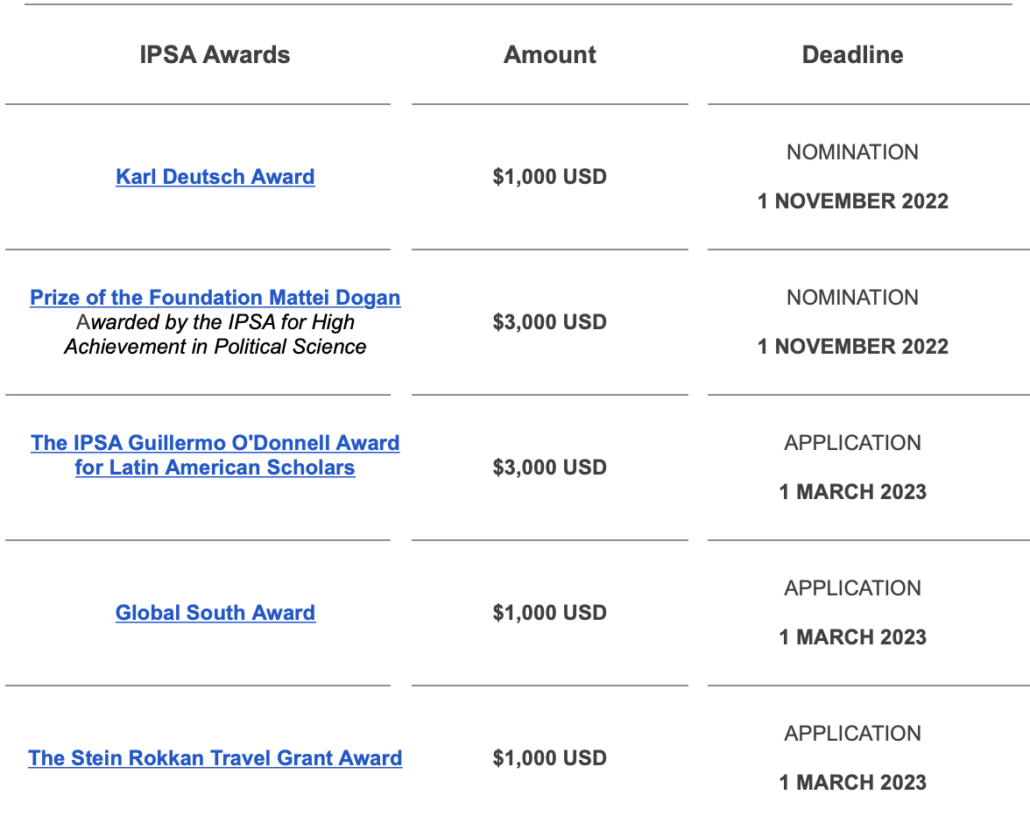Click APPLICATION label in O'Donnell Award row
The height and width of the screenshot is (830, 1030).
pos(853,443)
